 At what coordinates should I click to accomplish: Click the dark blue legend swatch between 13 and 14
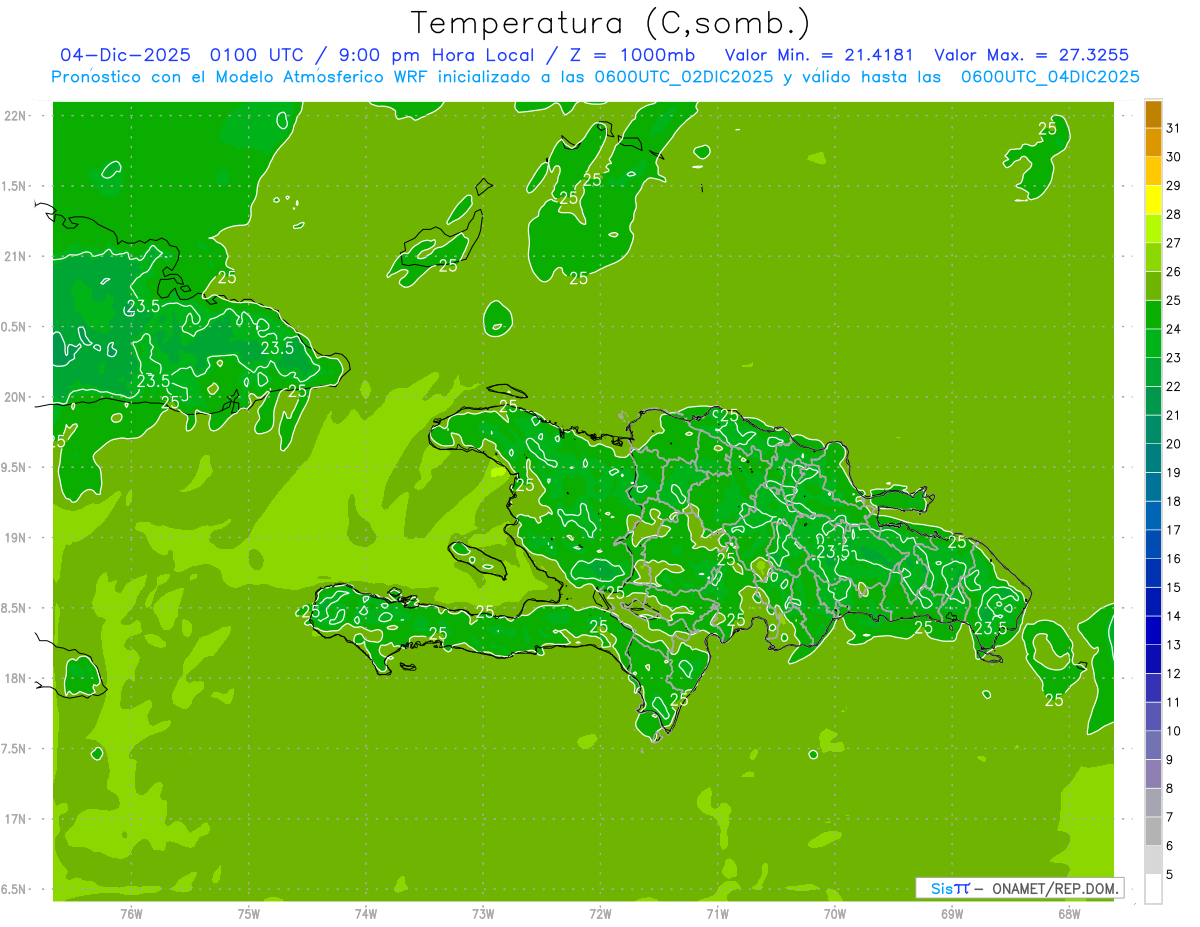pyautogui.click(x=1153, y=630)
